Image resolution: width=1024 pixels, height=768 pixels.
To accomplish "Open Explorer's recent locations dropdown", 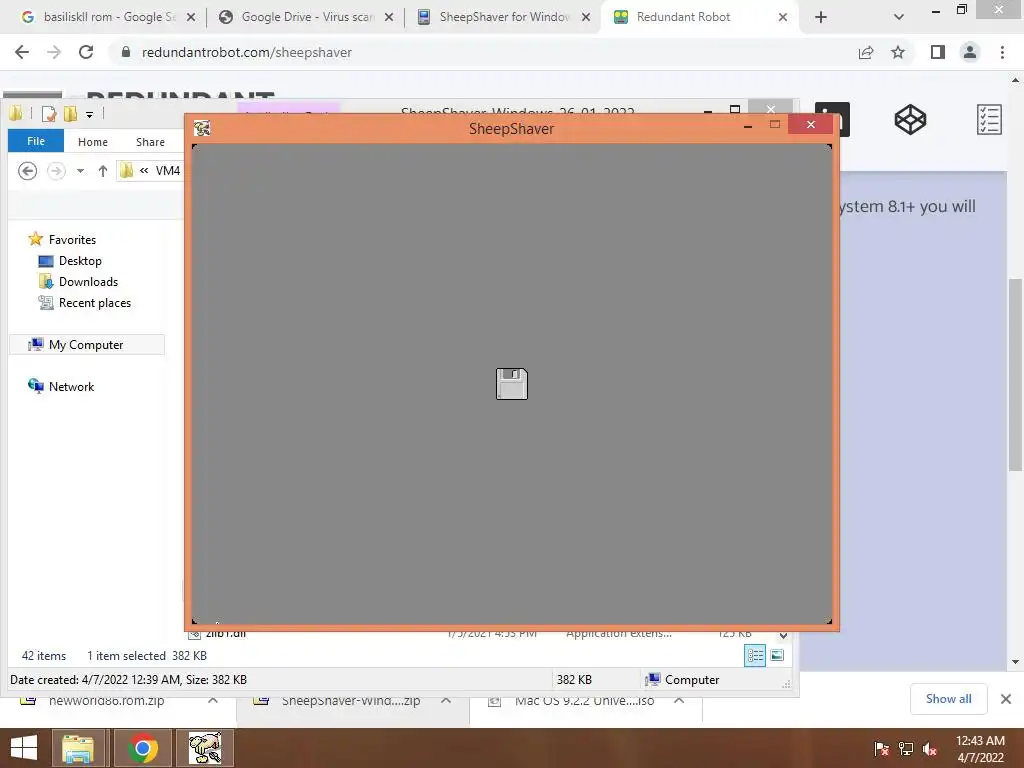I will 80,170.
